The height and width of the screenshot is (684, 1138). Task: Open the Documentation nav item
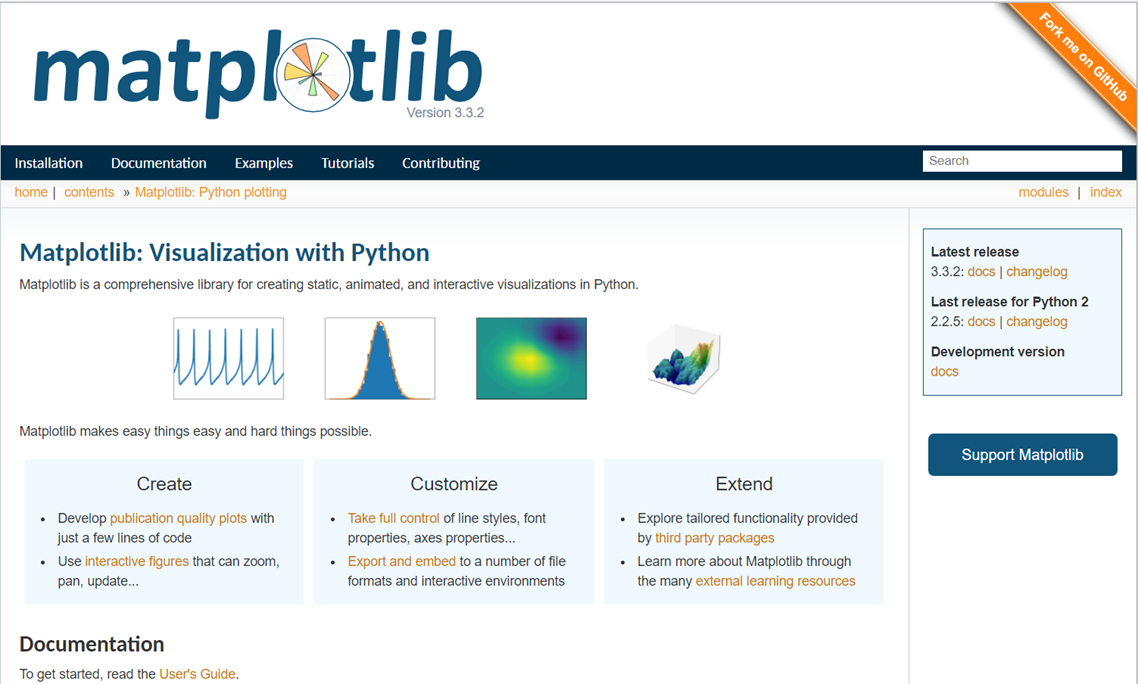point(158,163)
